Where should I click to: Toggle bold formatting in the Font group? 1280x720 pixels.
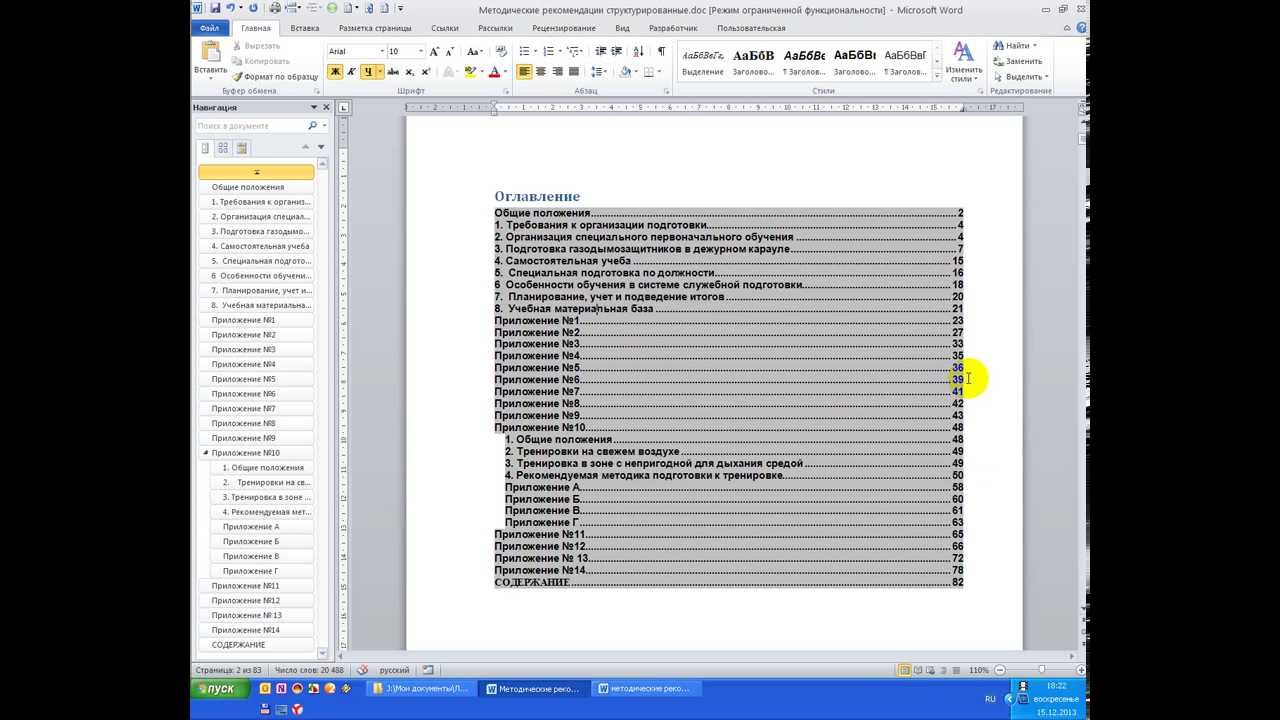point(333,73)
